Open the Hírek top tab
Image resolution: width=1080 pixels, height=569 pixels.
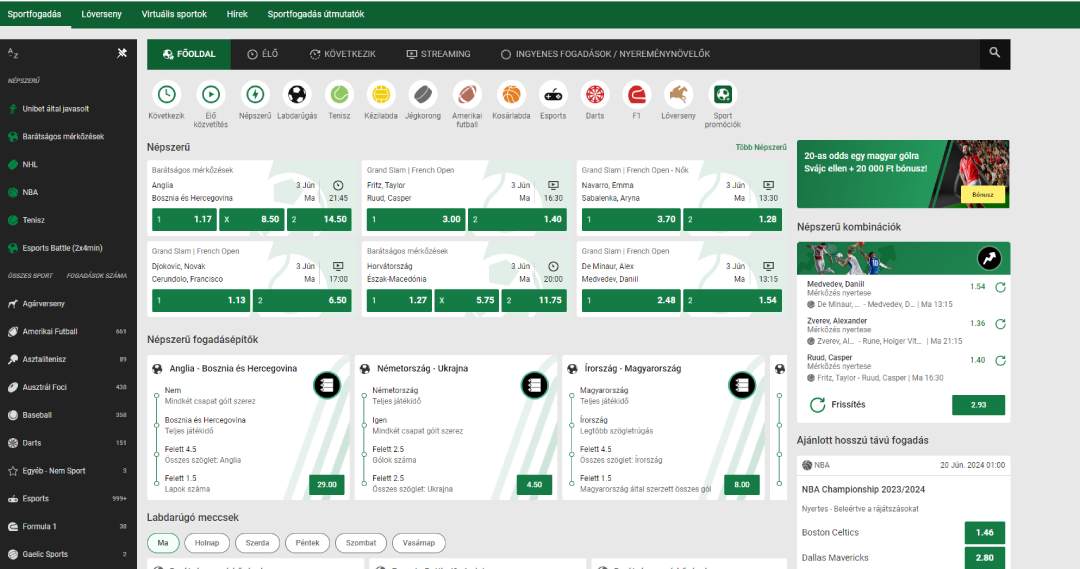tap(237, 14)
